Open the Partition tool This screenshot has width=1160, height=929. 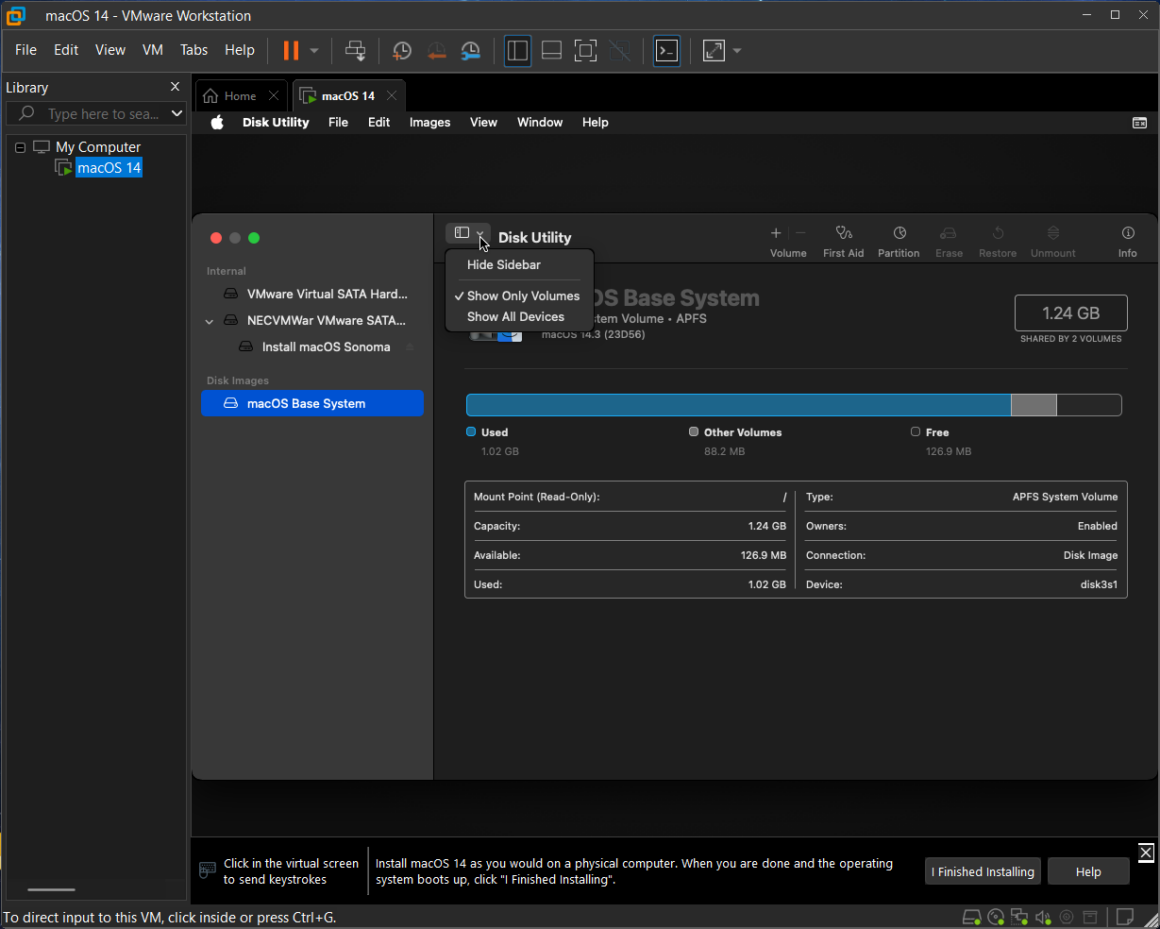click(x=899, y=241)
